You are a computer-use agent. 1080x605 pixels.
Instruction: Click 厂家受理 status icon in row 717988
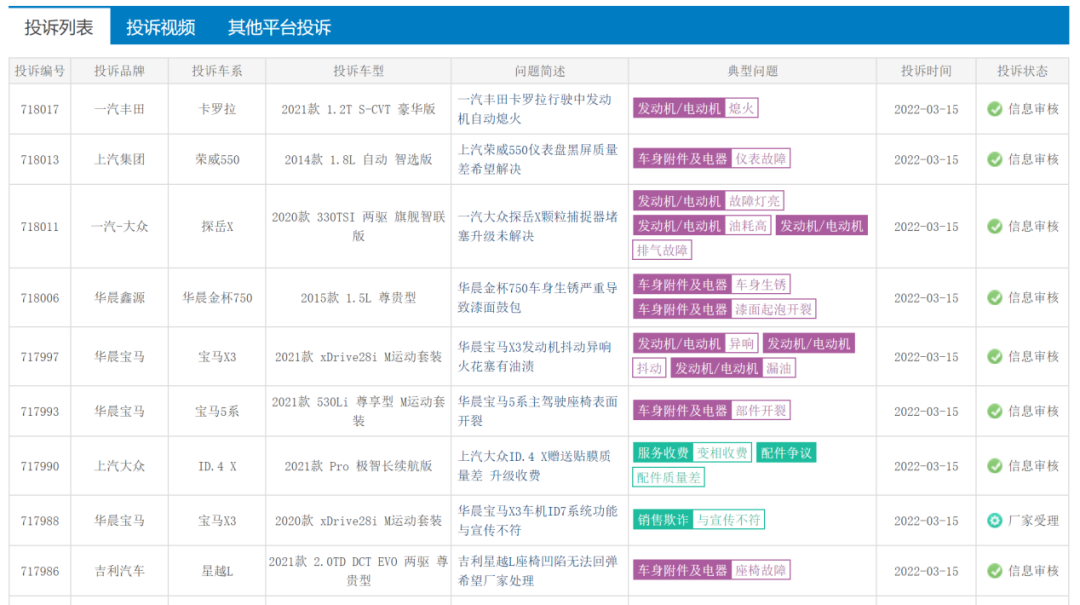coord(994,520)
